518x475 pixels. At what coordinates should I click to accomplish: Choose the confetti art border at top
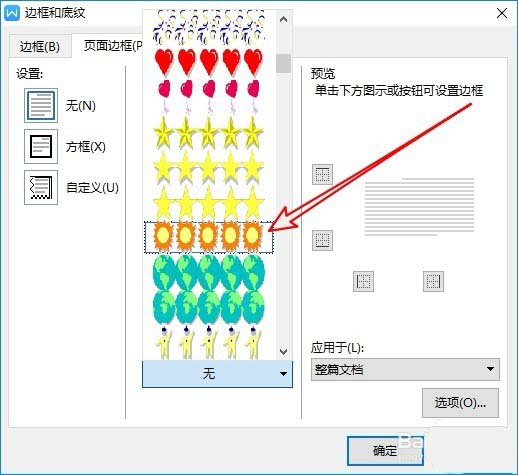(209, 27)
